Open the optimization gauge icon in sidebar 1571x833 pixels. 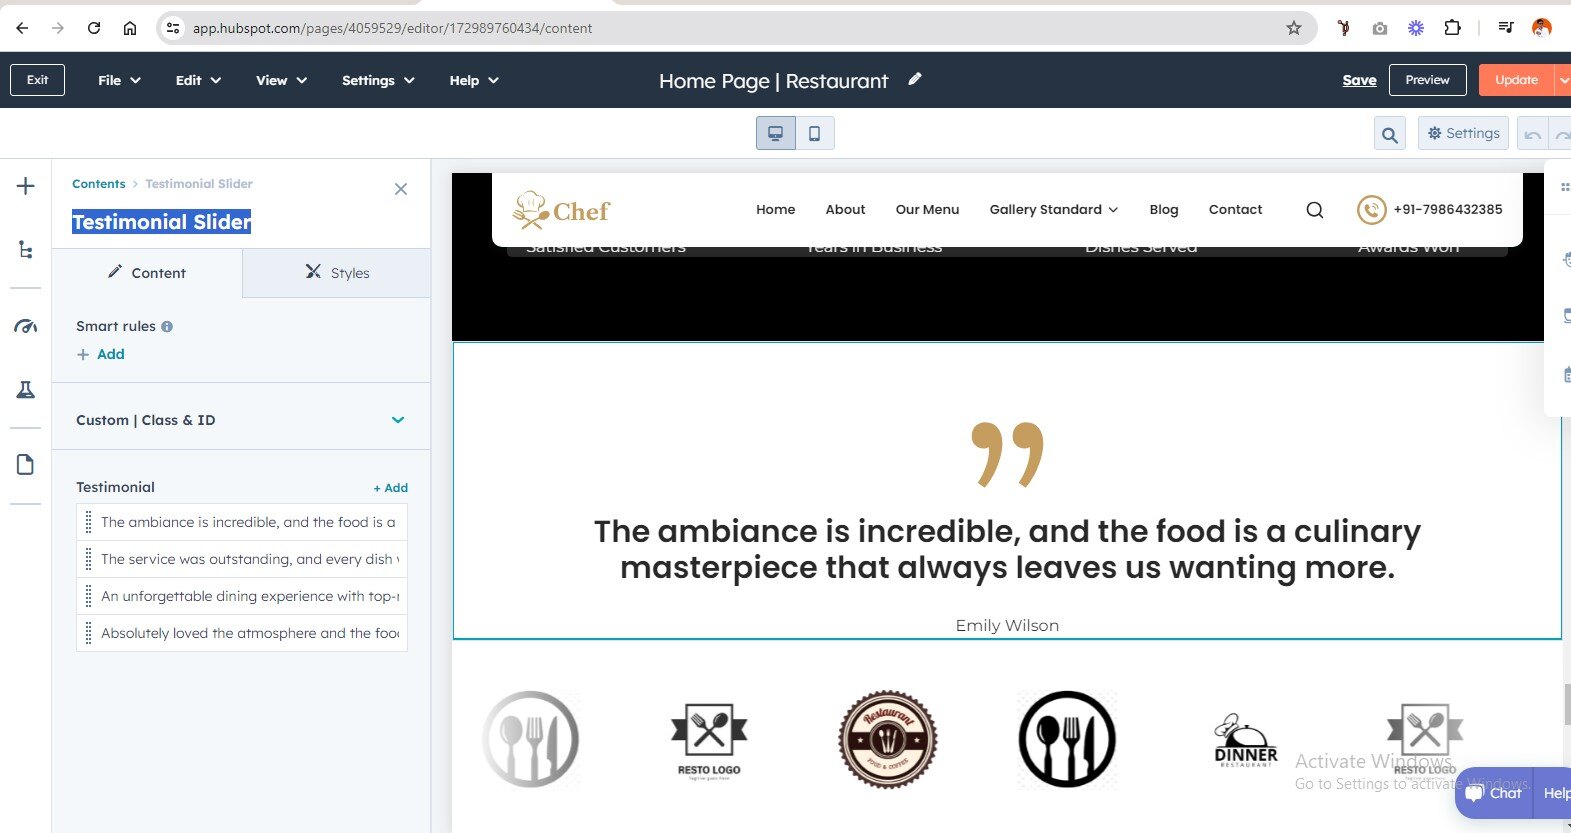click(x=26, y=326)
